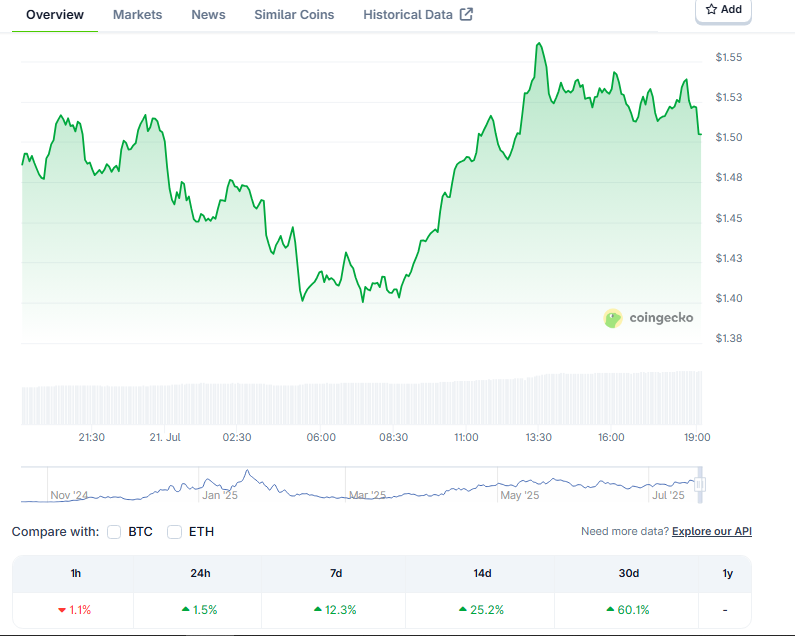795x636 pixels.
Task: Click the range navigator handle on the mini chart
Action: coord(700,484)
